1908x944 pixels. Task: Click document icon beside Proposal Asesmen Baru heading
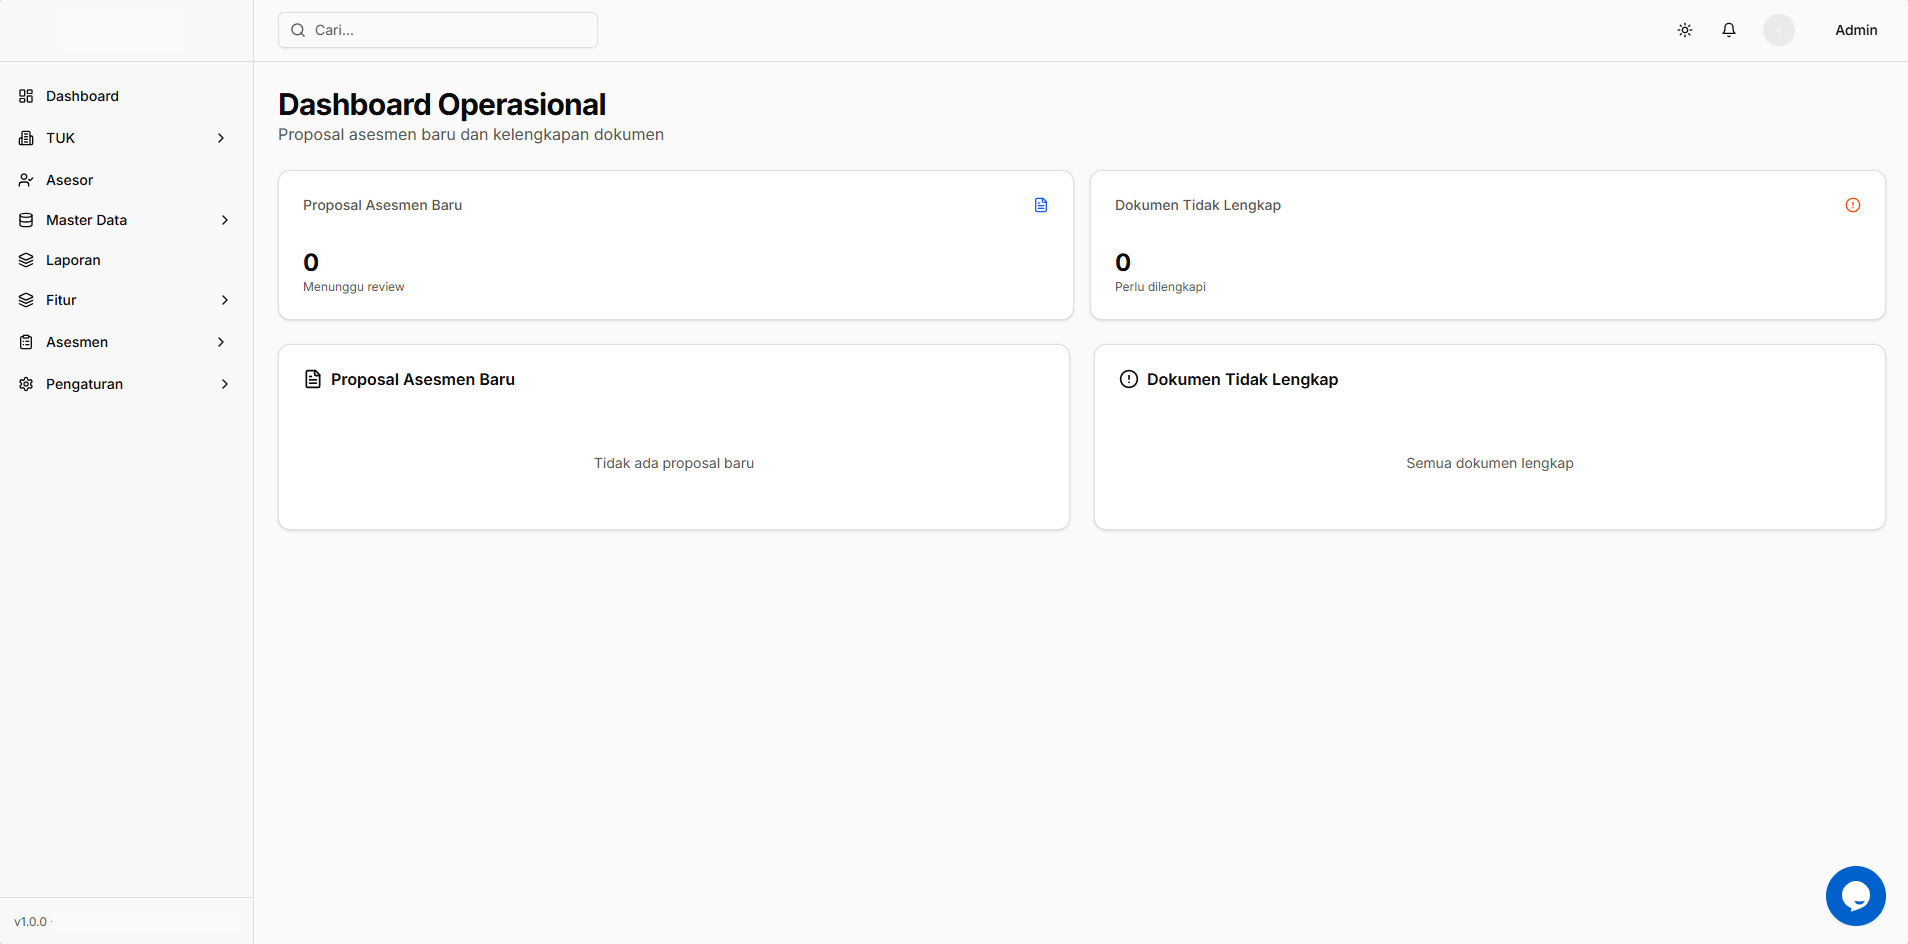[313, 379]
